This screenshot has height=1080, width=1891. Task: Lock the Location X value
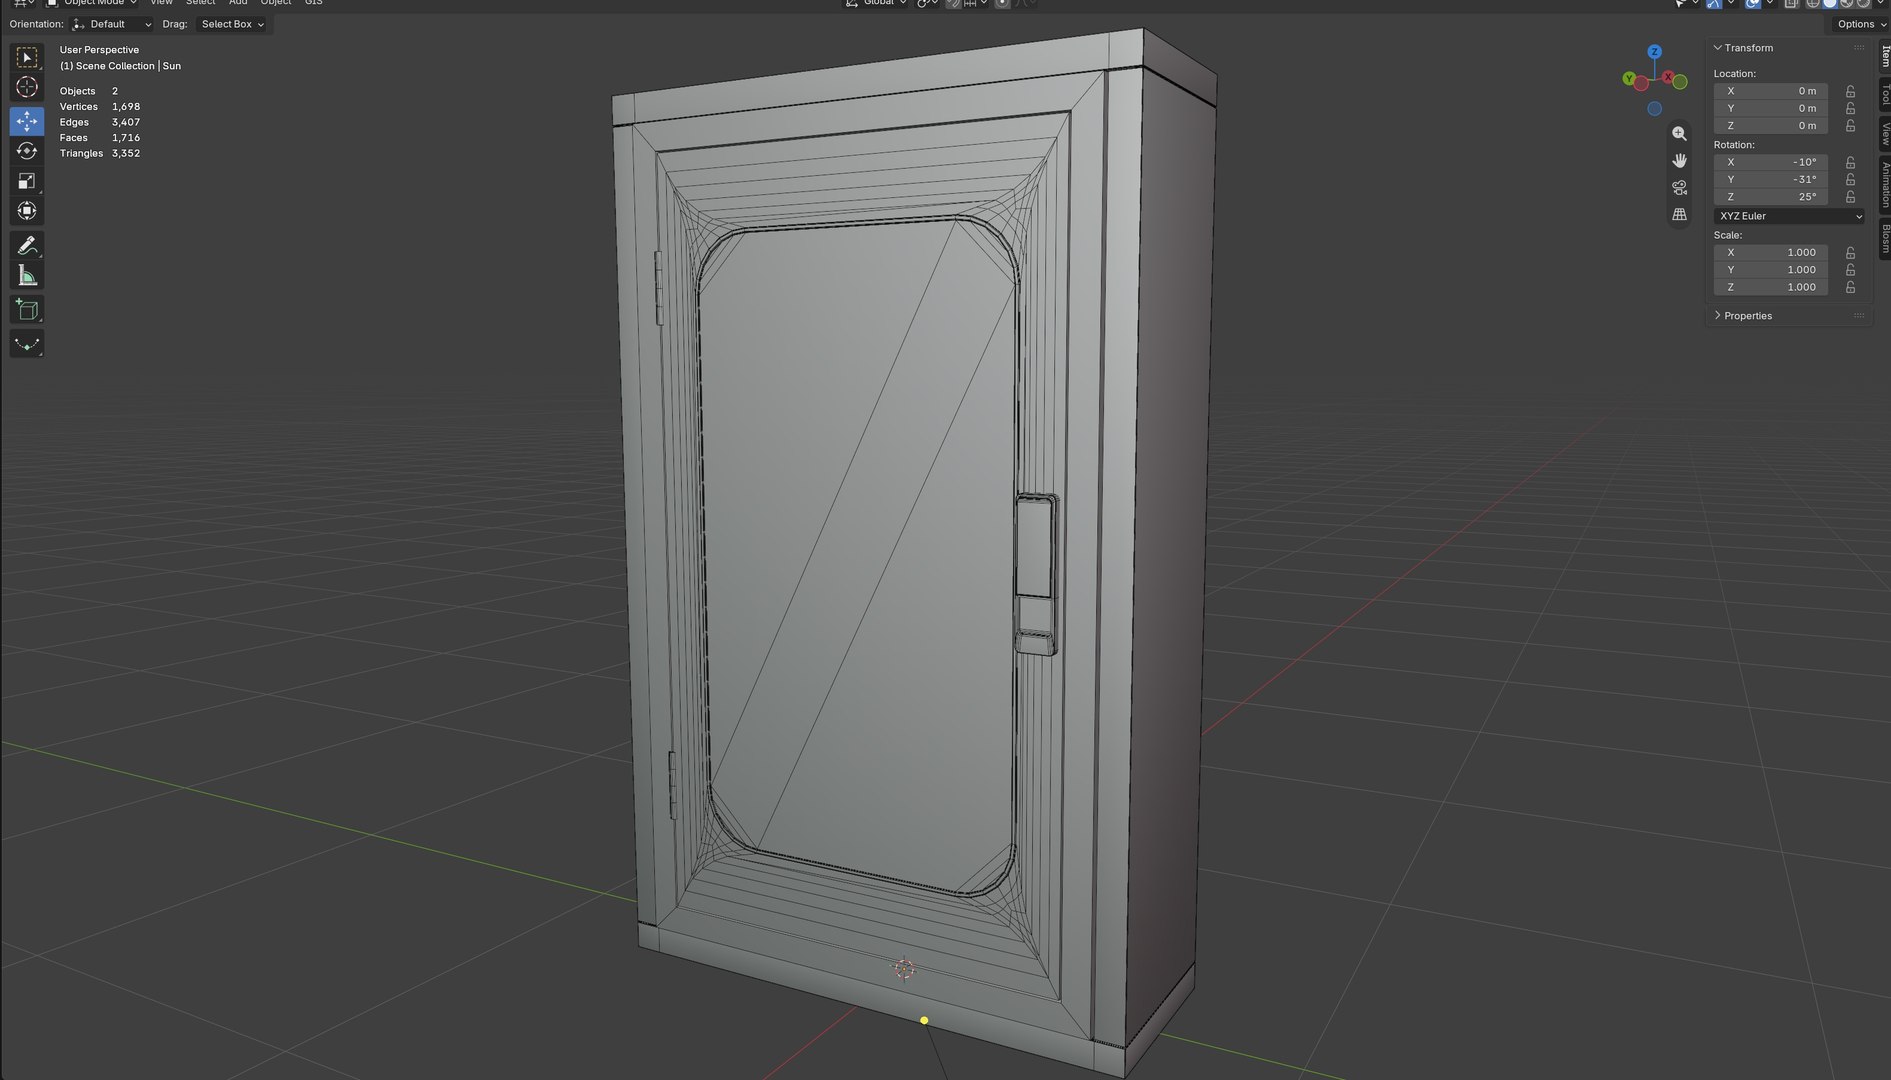click(x=1850, y=91)
